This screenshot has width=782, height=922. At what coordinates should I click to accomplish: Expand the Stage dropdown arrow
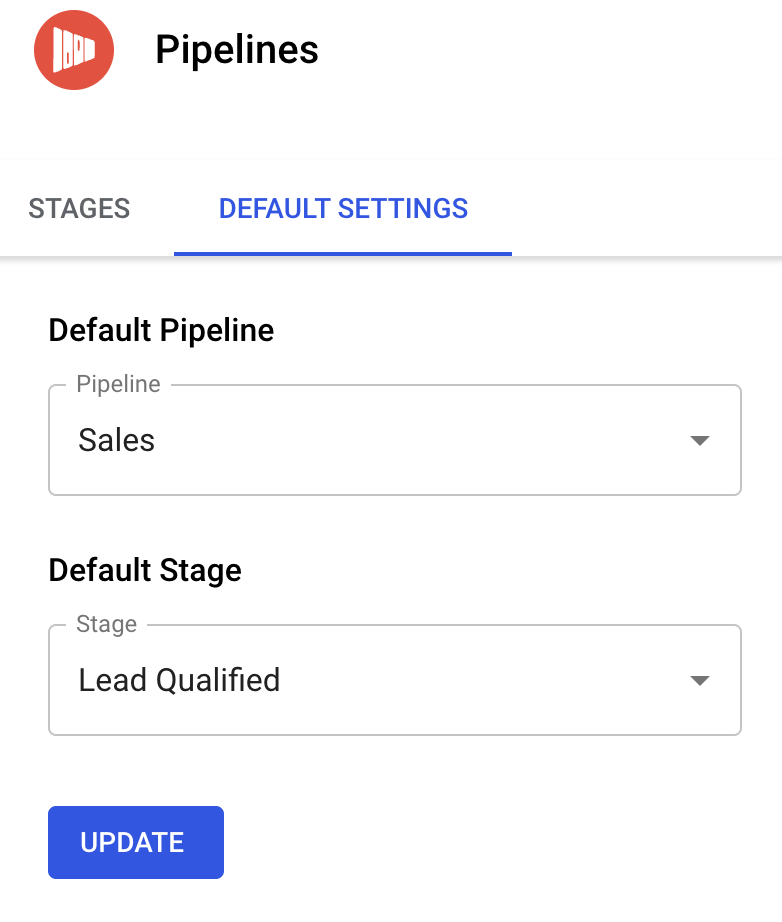click(x=699, y=680)
